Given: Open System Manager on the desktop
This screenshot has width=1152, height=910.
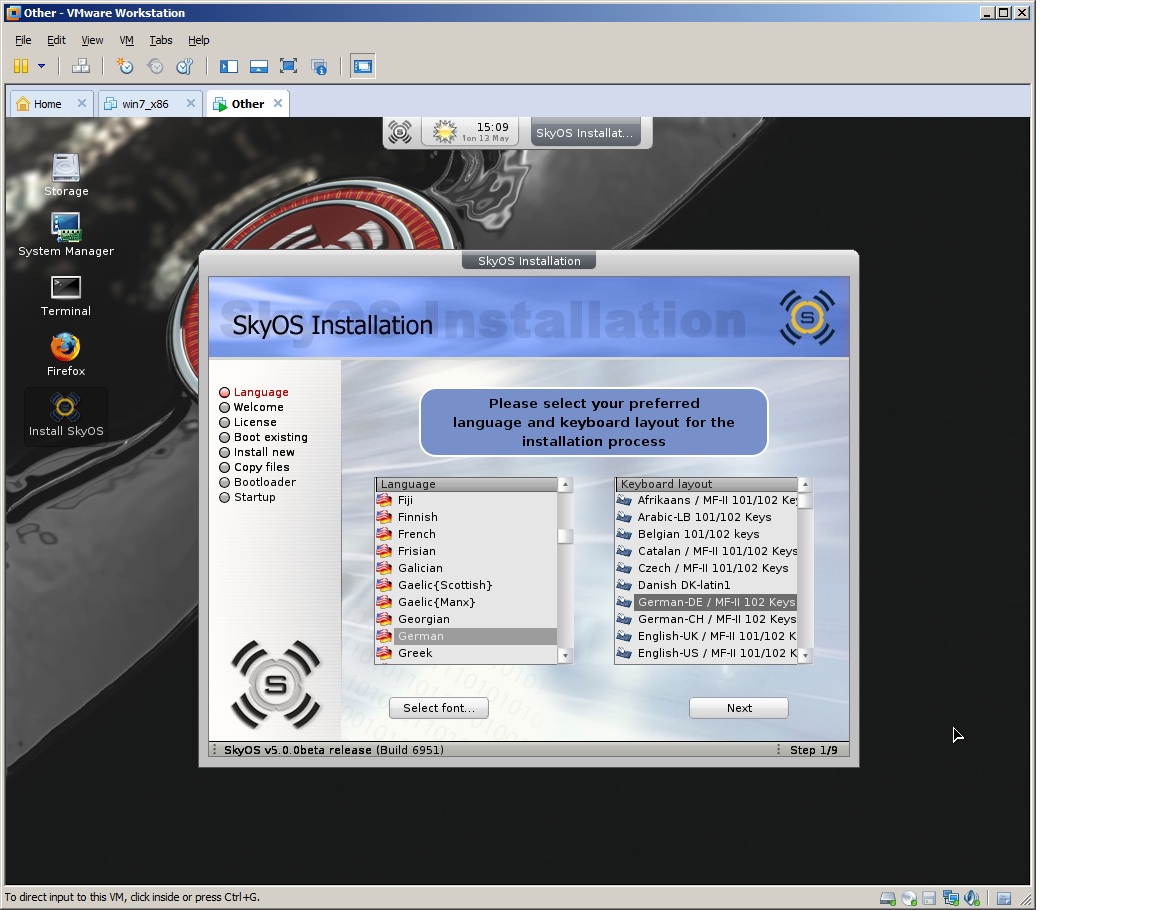Looking at the screenshot, I should (65, 228).
